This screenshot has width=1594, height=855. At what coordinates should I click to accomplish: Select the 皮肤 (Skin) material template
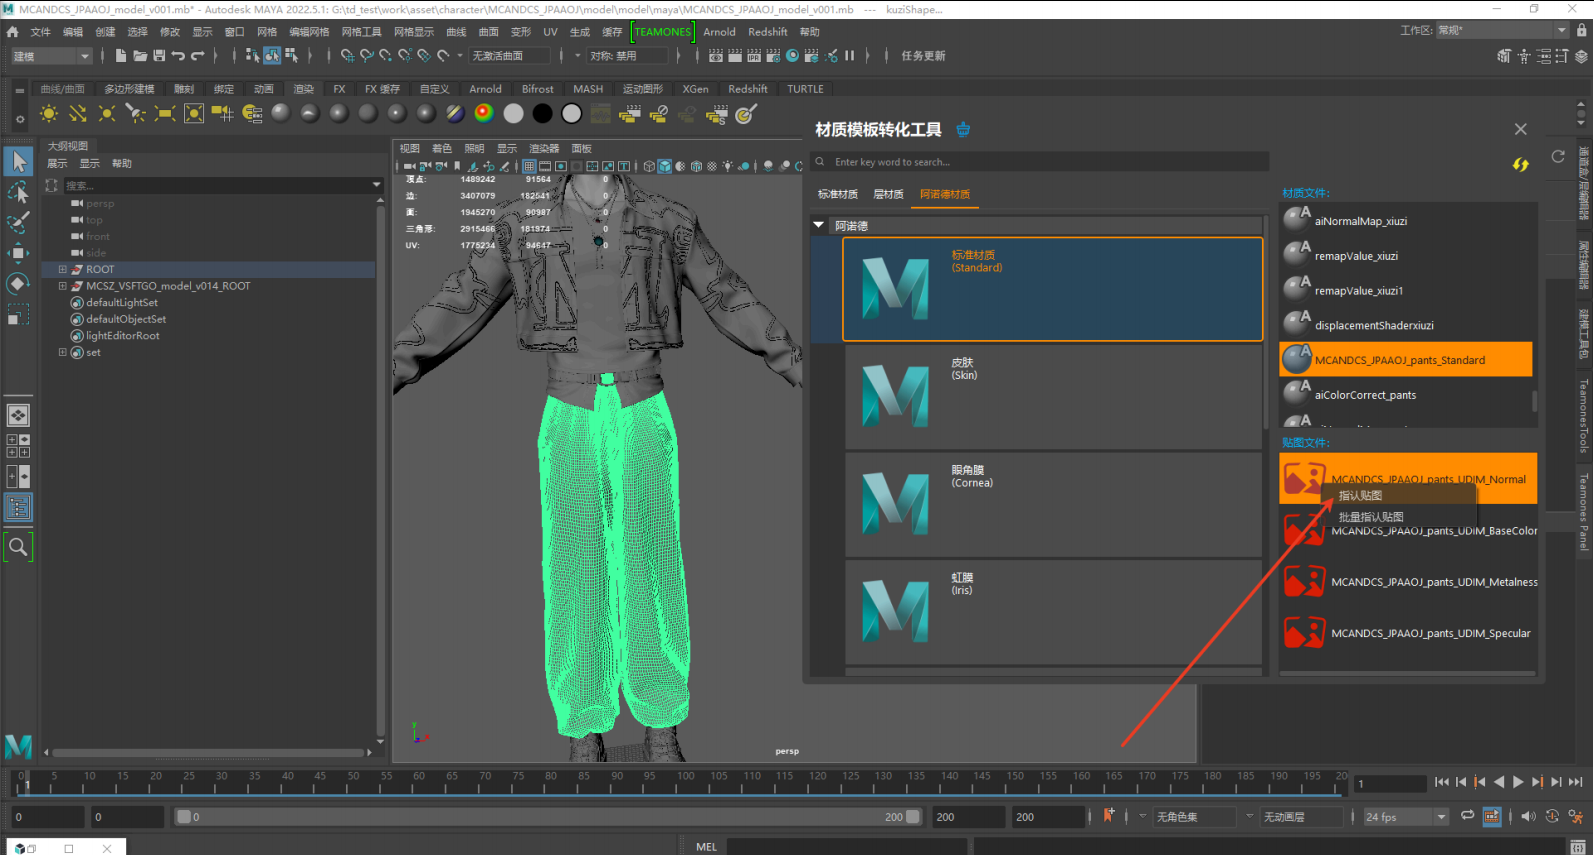tap(1052, 397)
